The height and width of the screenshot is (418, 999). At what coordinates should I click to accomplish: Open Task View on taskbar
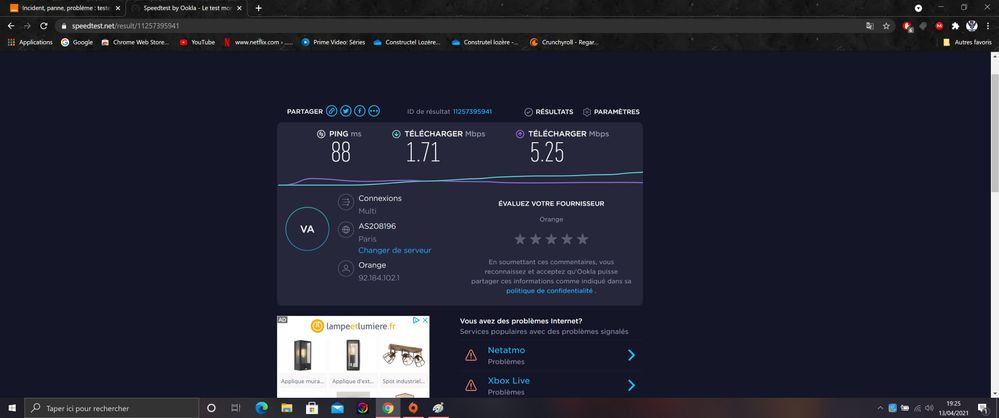coord(236,408)
